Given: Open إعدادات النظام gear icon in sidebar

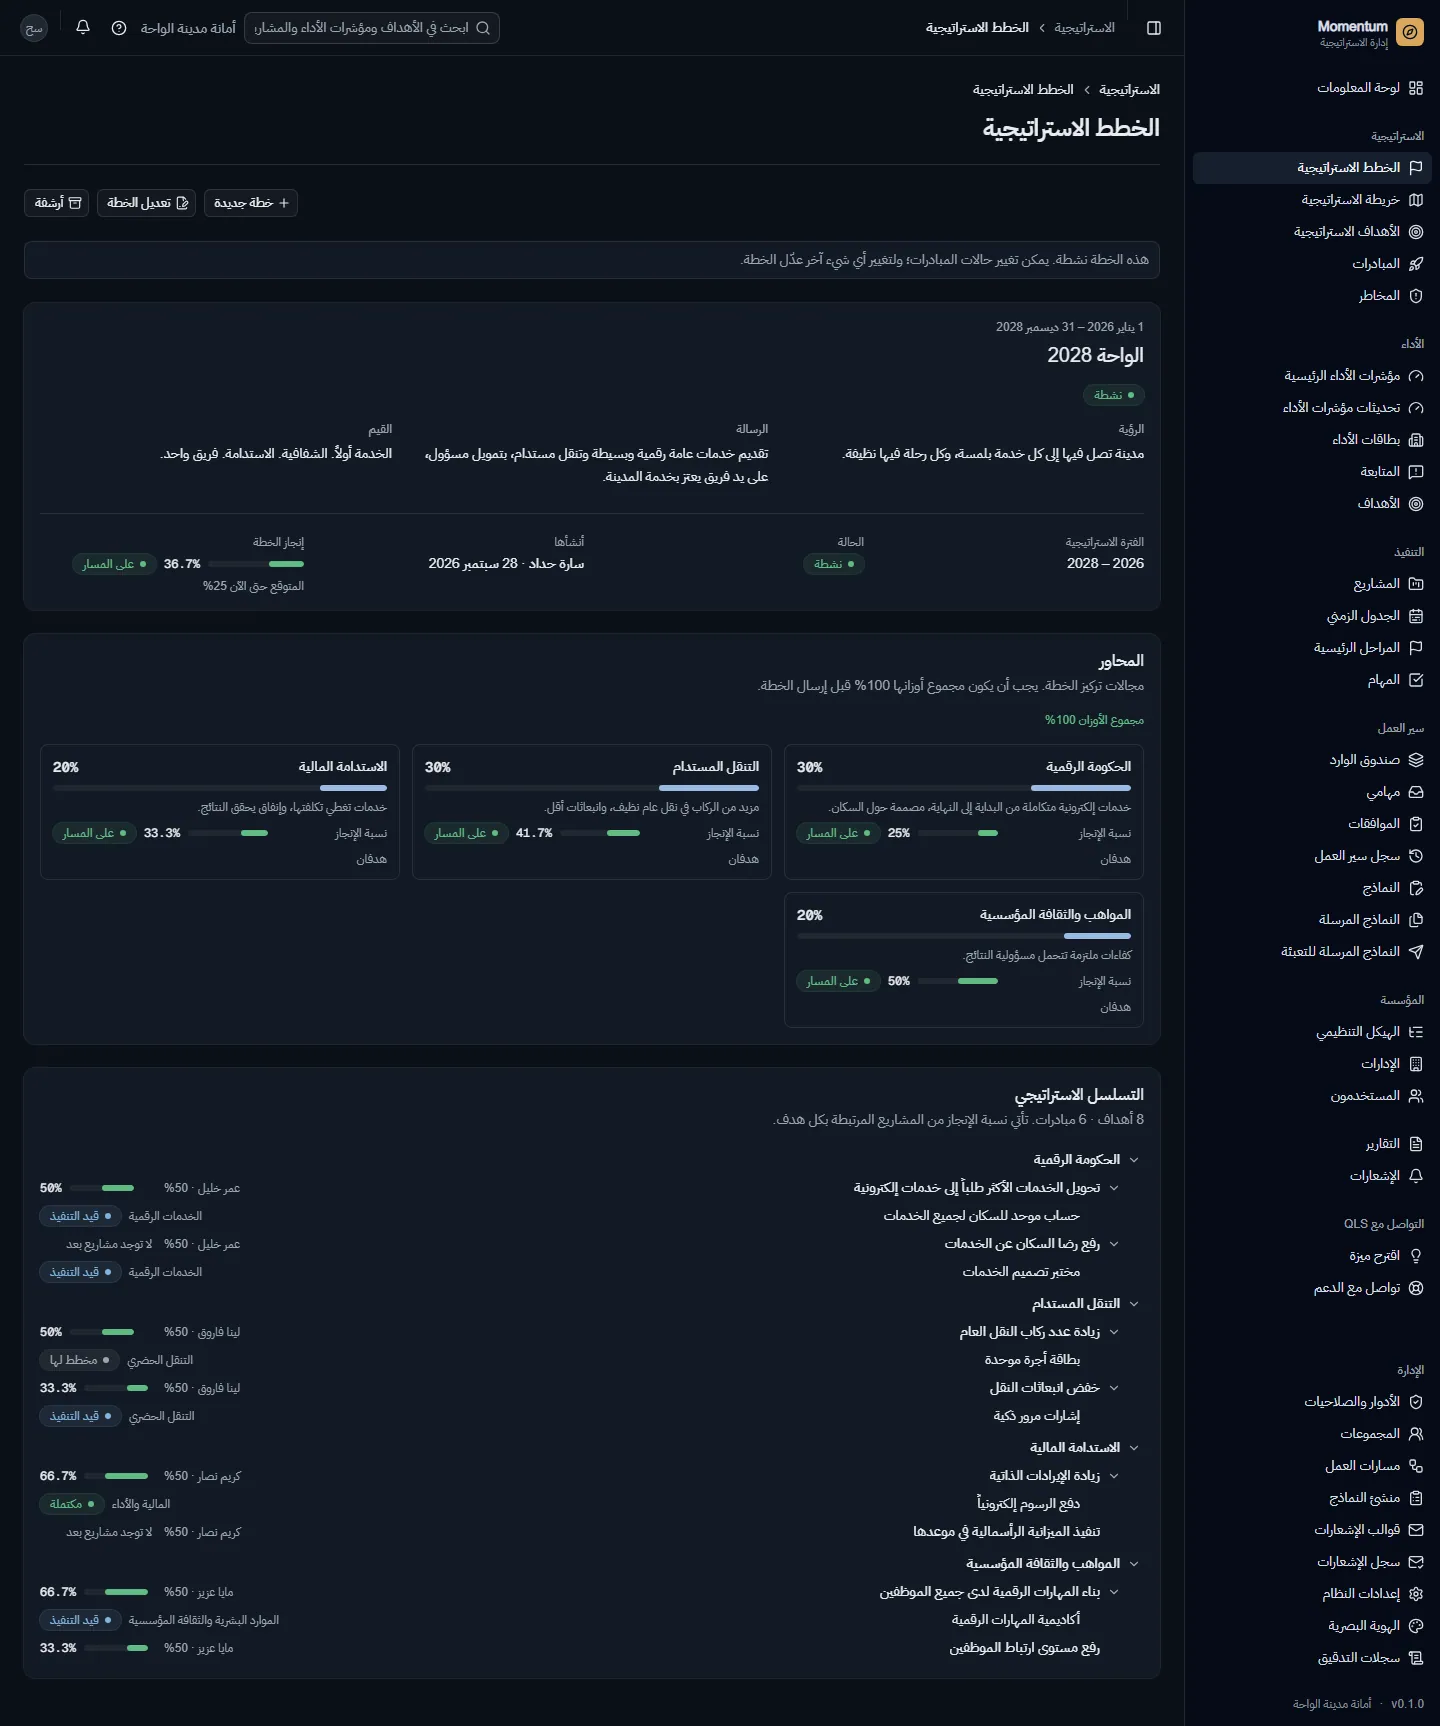Looking at the screenshot, I should 1416,1594.
